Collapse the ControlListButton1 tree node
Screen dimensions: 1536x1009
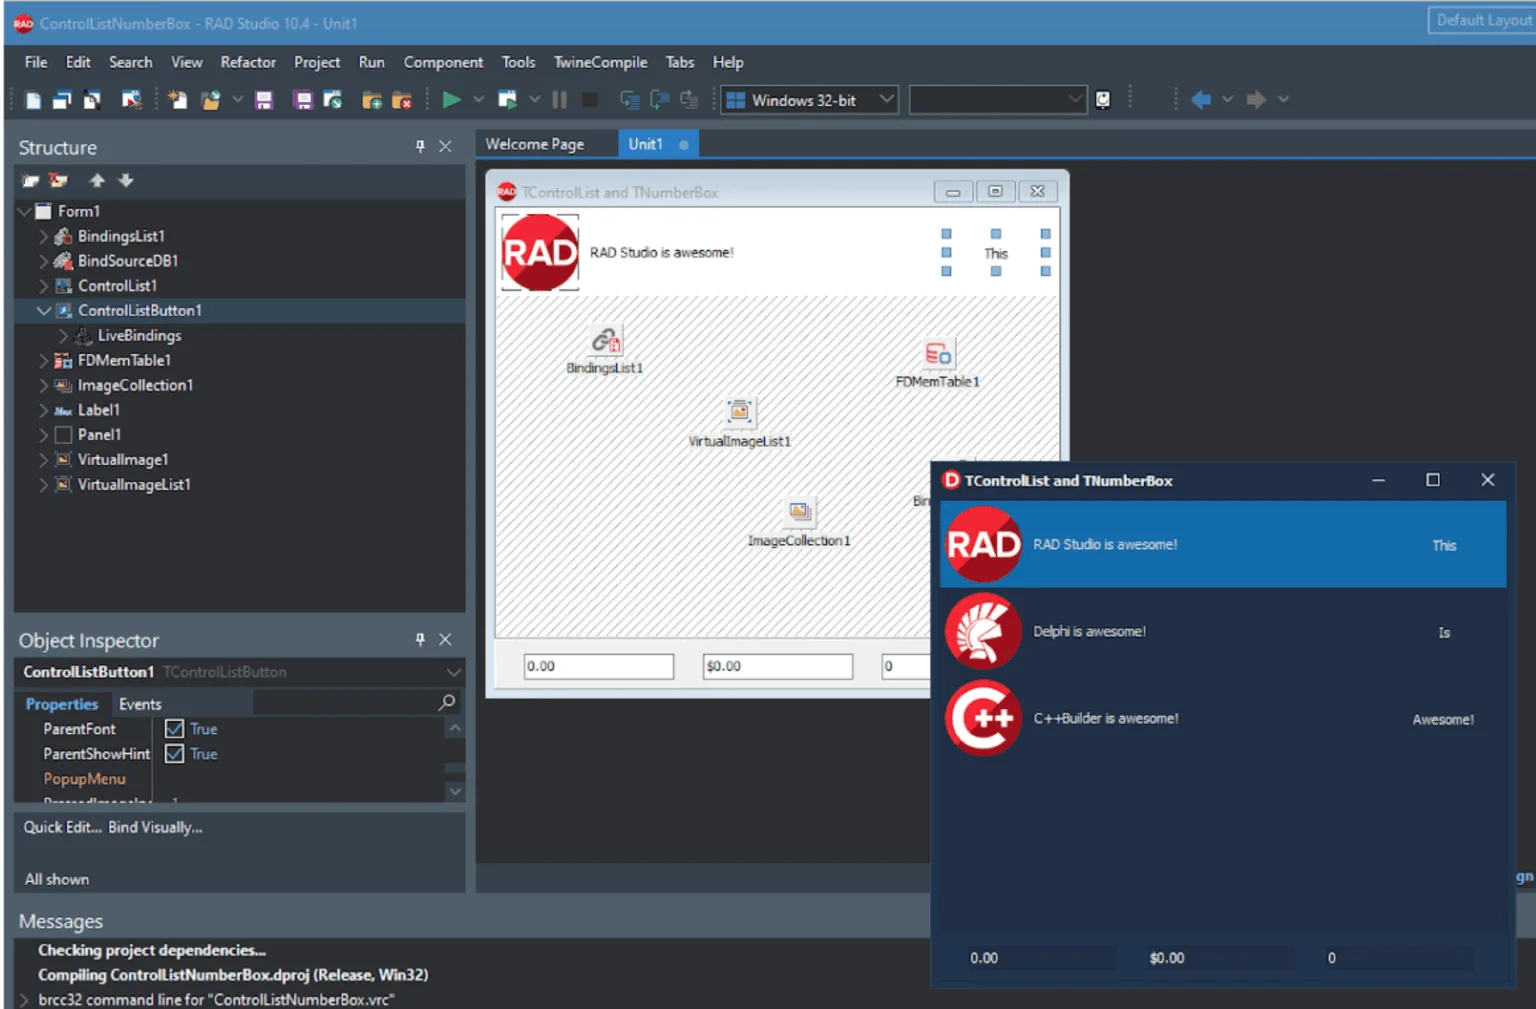43,311
